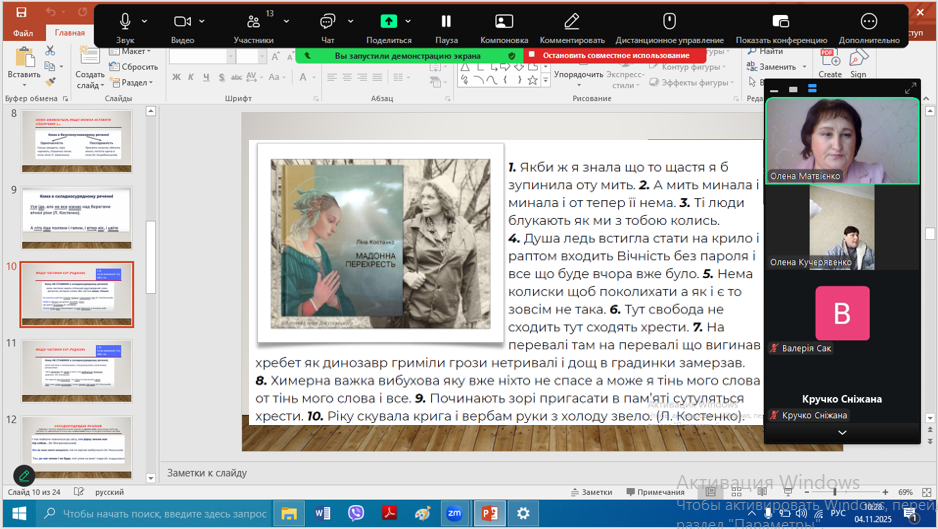
Task: Click green Поделиться share screen icon
Action: pyautogui.click(x=389, y=22)
